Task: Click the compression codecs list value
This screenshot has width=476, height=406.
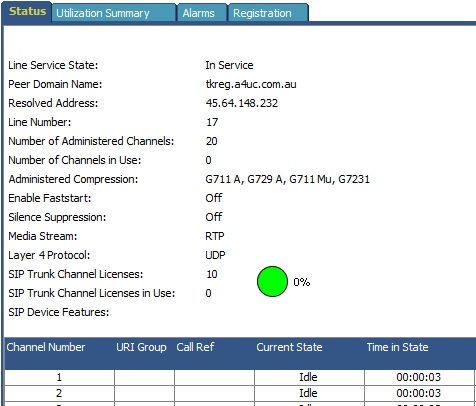Action: [x=288, y=179]
